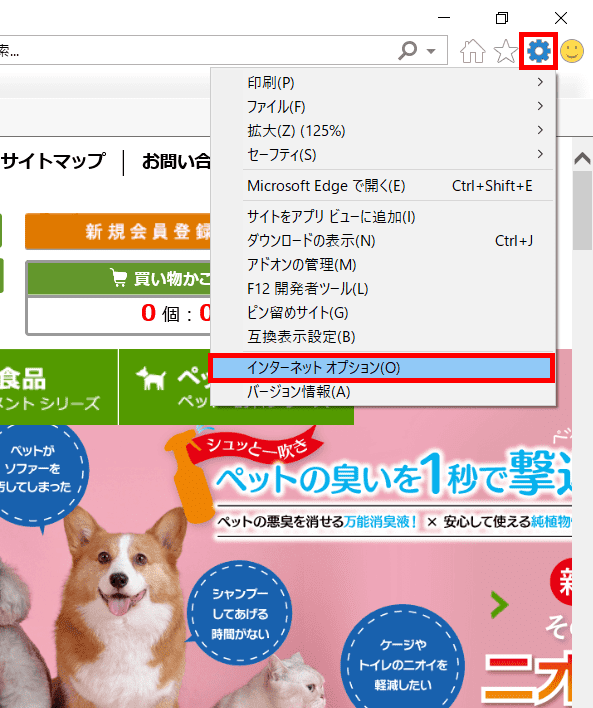Viewport: 593px width, 708px height.
Task: Open Favorites via the star icon
Action: [505, 51]
